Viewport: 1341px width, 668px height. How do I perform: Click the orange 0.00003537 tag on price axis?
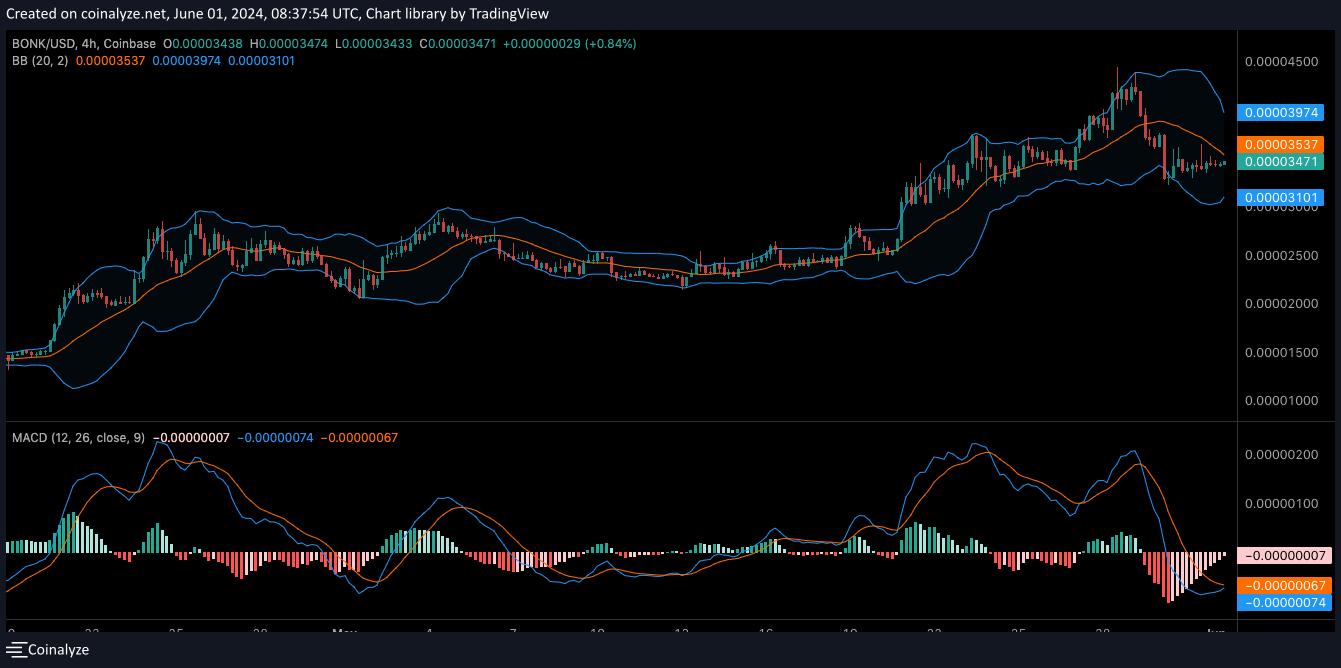point(1283,145)
